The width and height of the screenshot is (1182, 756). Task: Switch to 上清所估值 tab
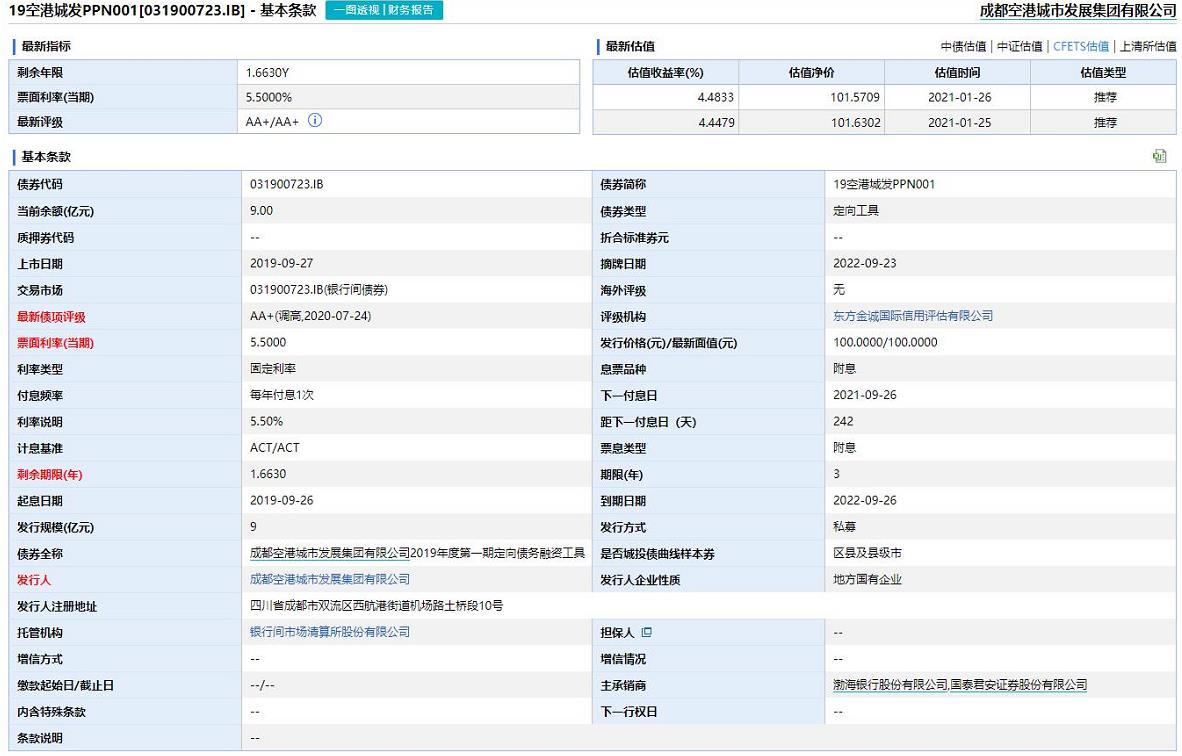[1148, 47]
